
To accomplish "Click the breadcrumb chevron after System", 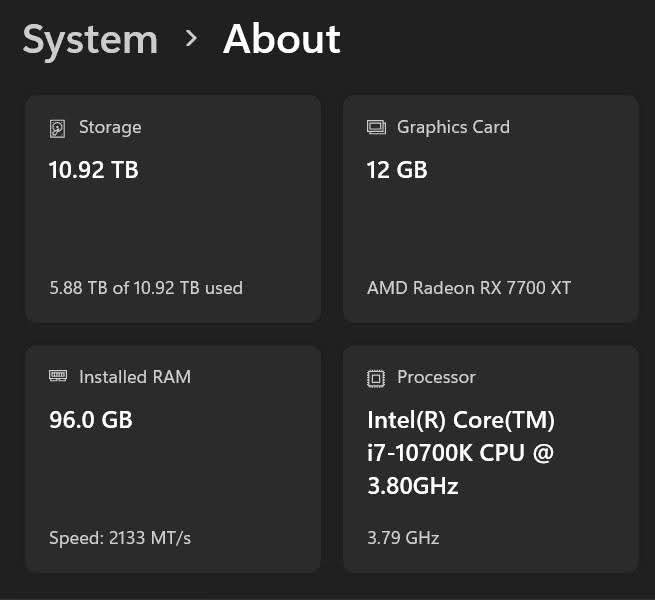I will pos(191,38).
